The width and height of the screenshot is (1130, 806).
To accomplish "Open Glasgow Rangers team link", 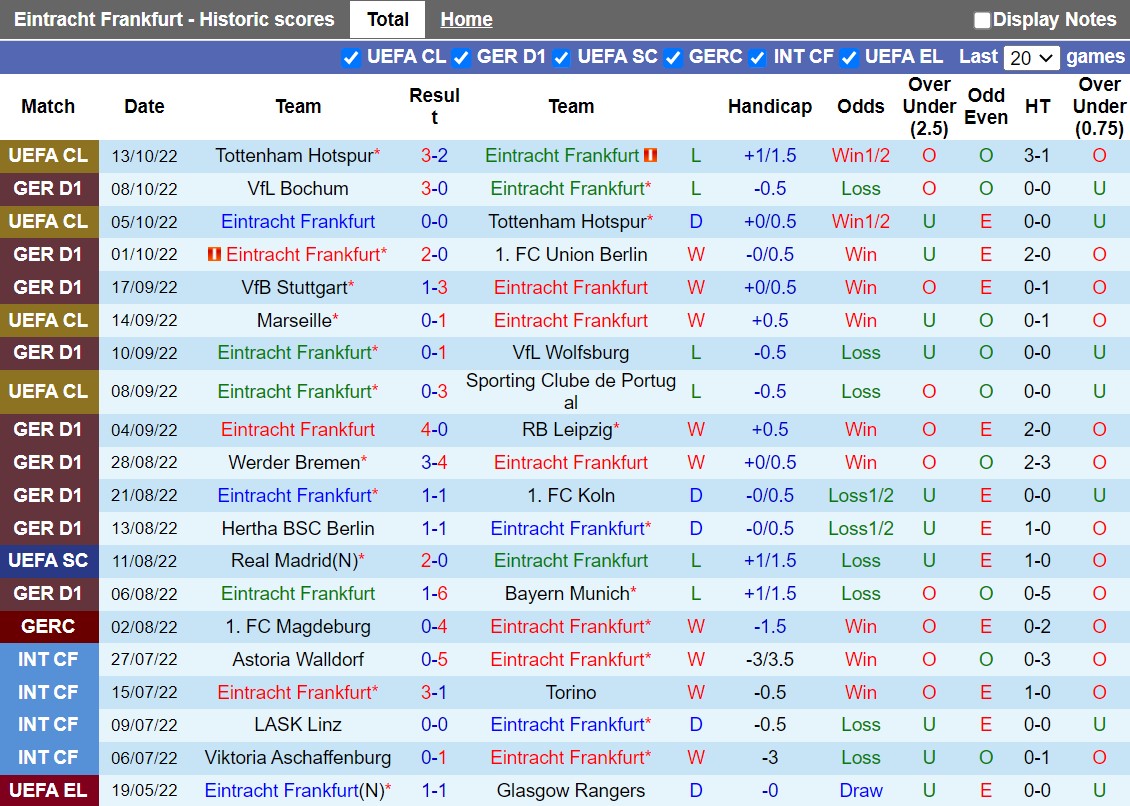I will (571, 791).
